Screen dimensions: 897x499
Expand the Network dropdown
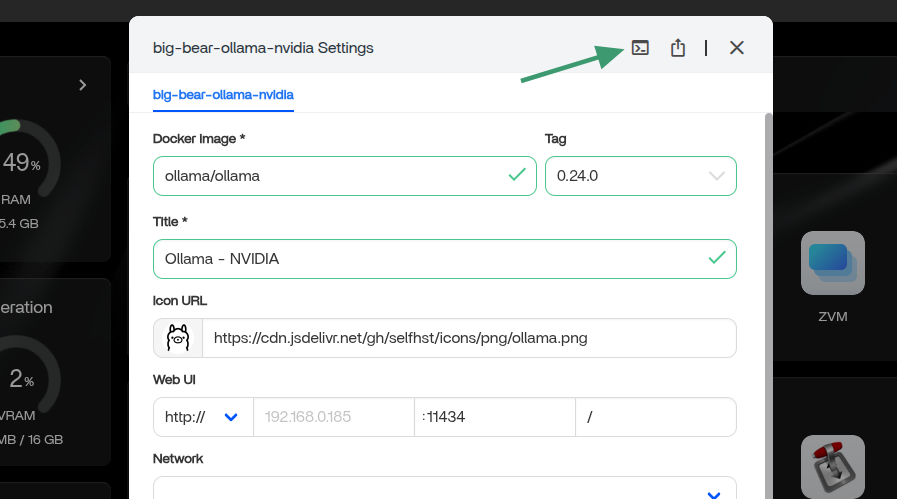click(444, 488)
